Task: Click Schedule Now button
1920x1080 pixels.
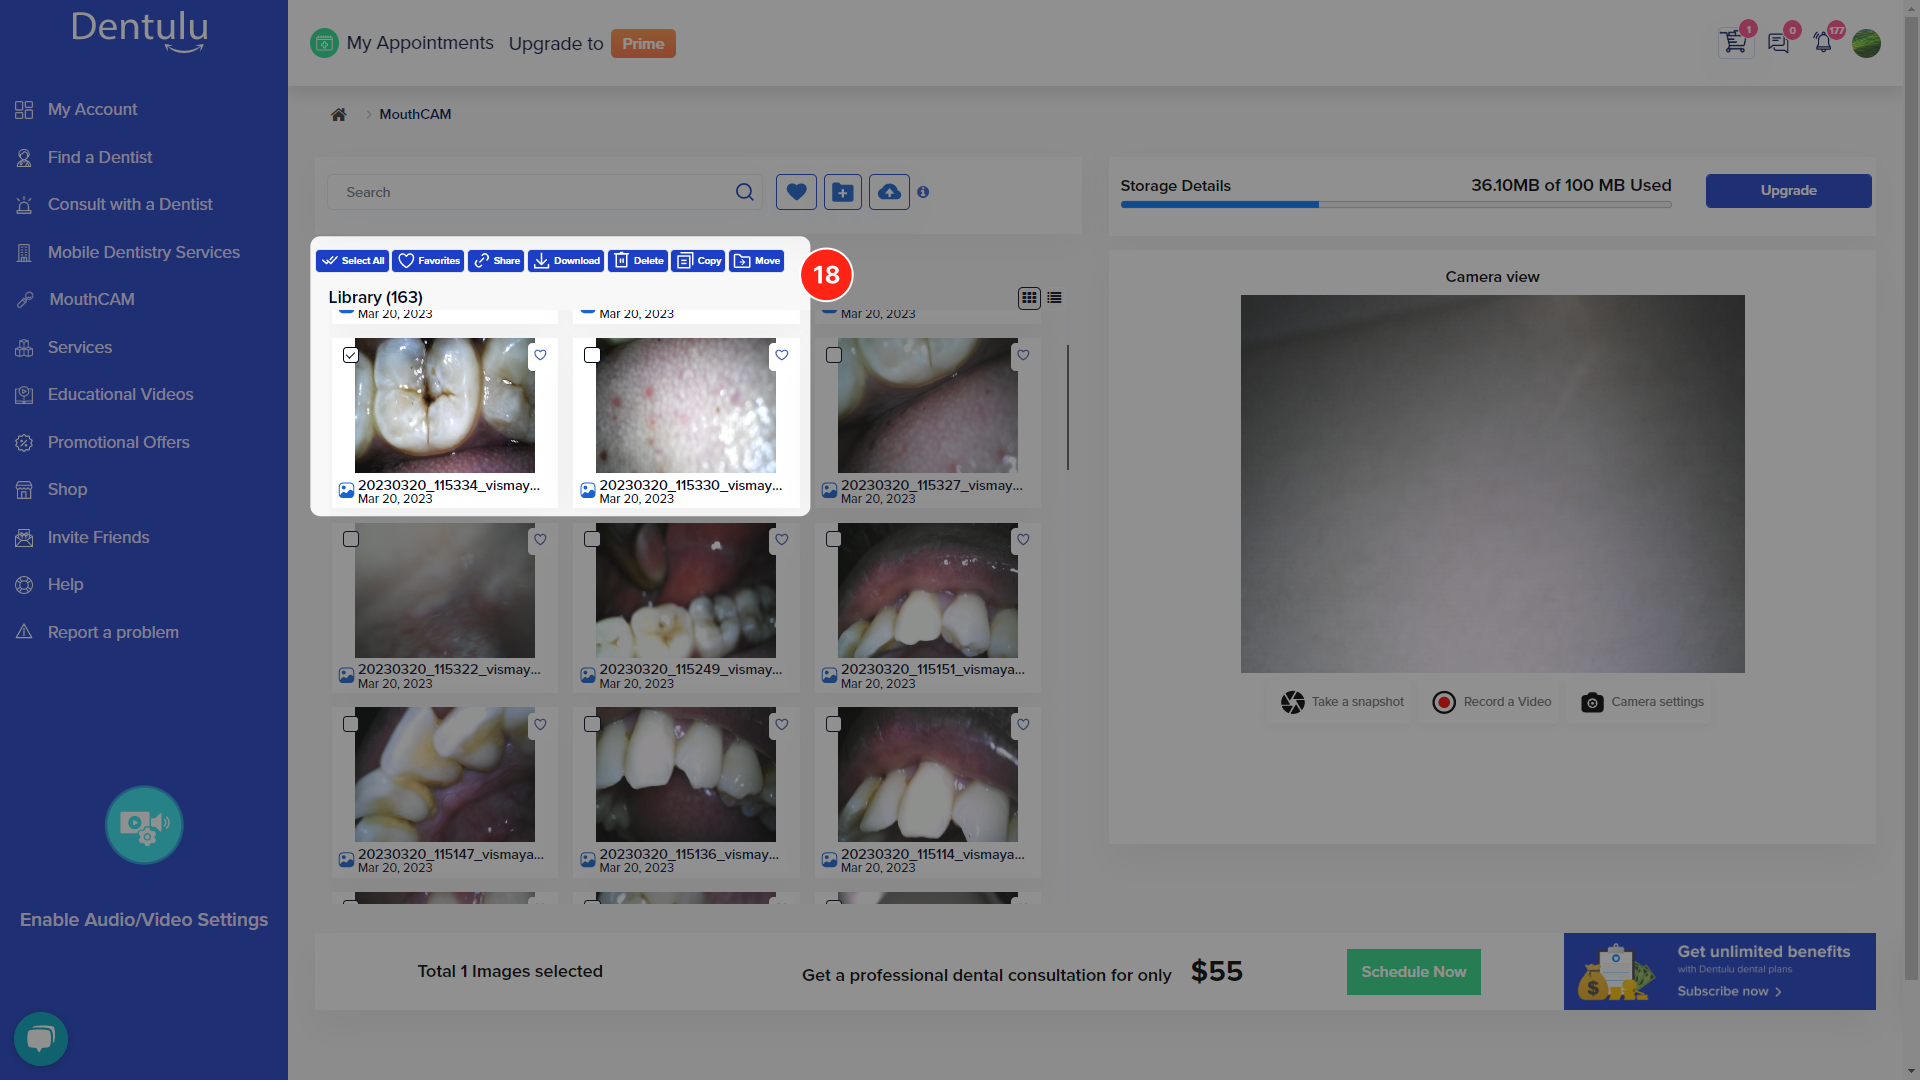Action: coord(1413,972)
